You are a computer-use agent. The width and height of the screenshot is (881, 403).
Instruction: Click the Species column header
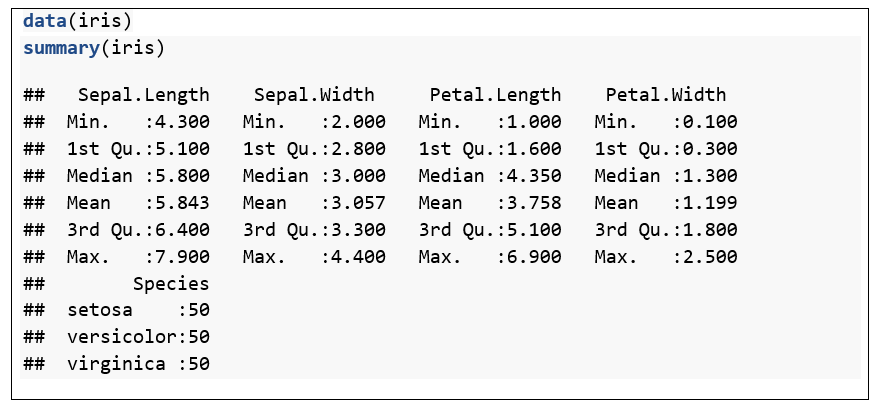click(171, 284)
